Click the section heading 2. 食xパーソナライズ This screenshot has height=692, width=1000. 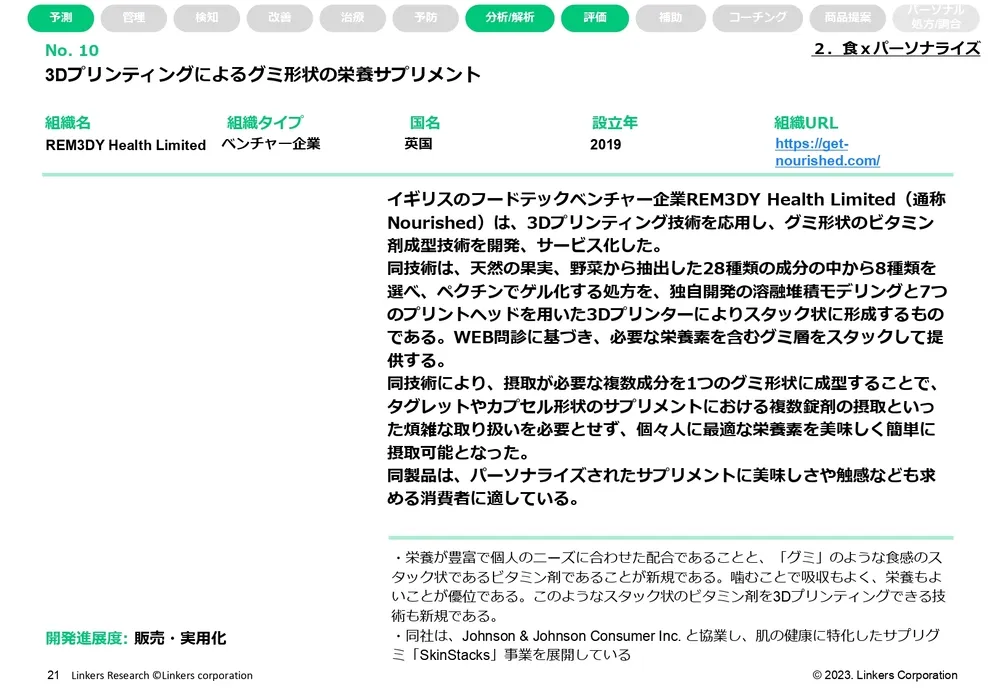[x=895, y=48]
